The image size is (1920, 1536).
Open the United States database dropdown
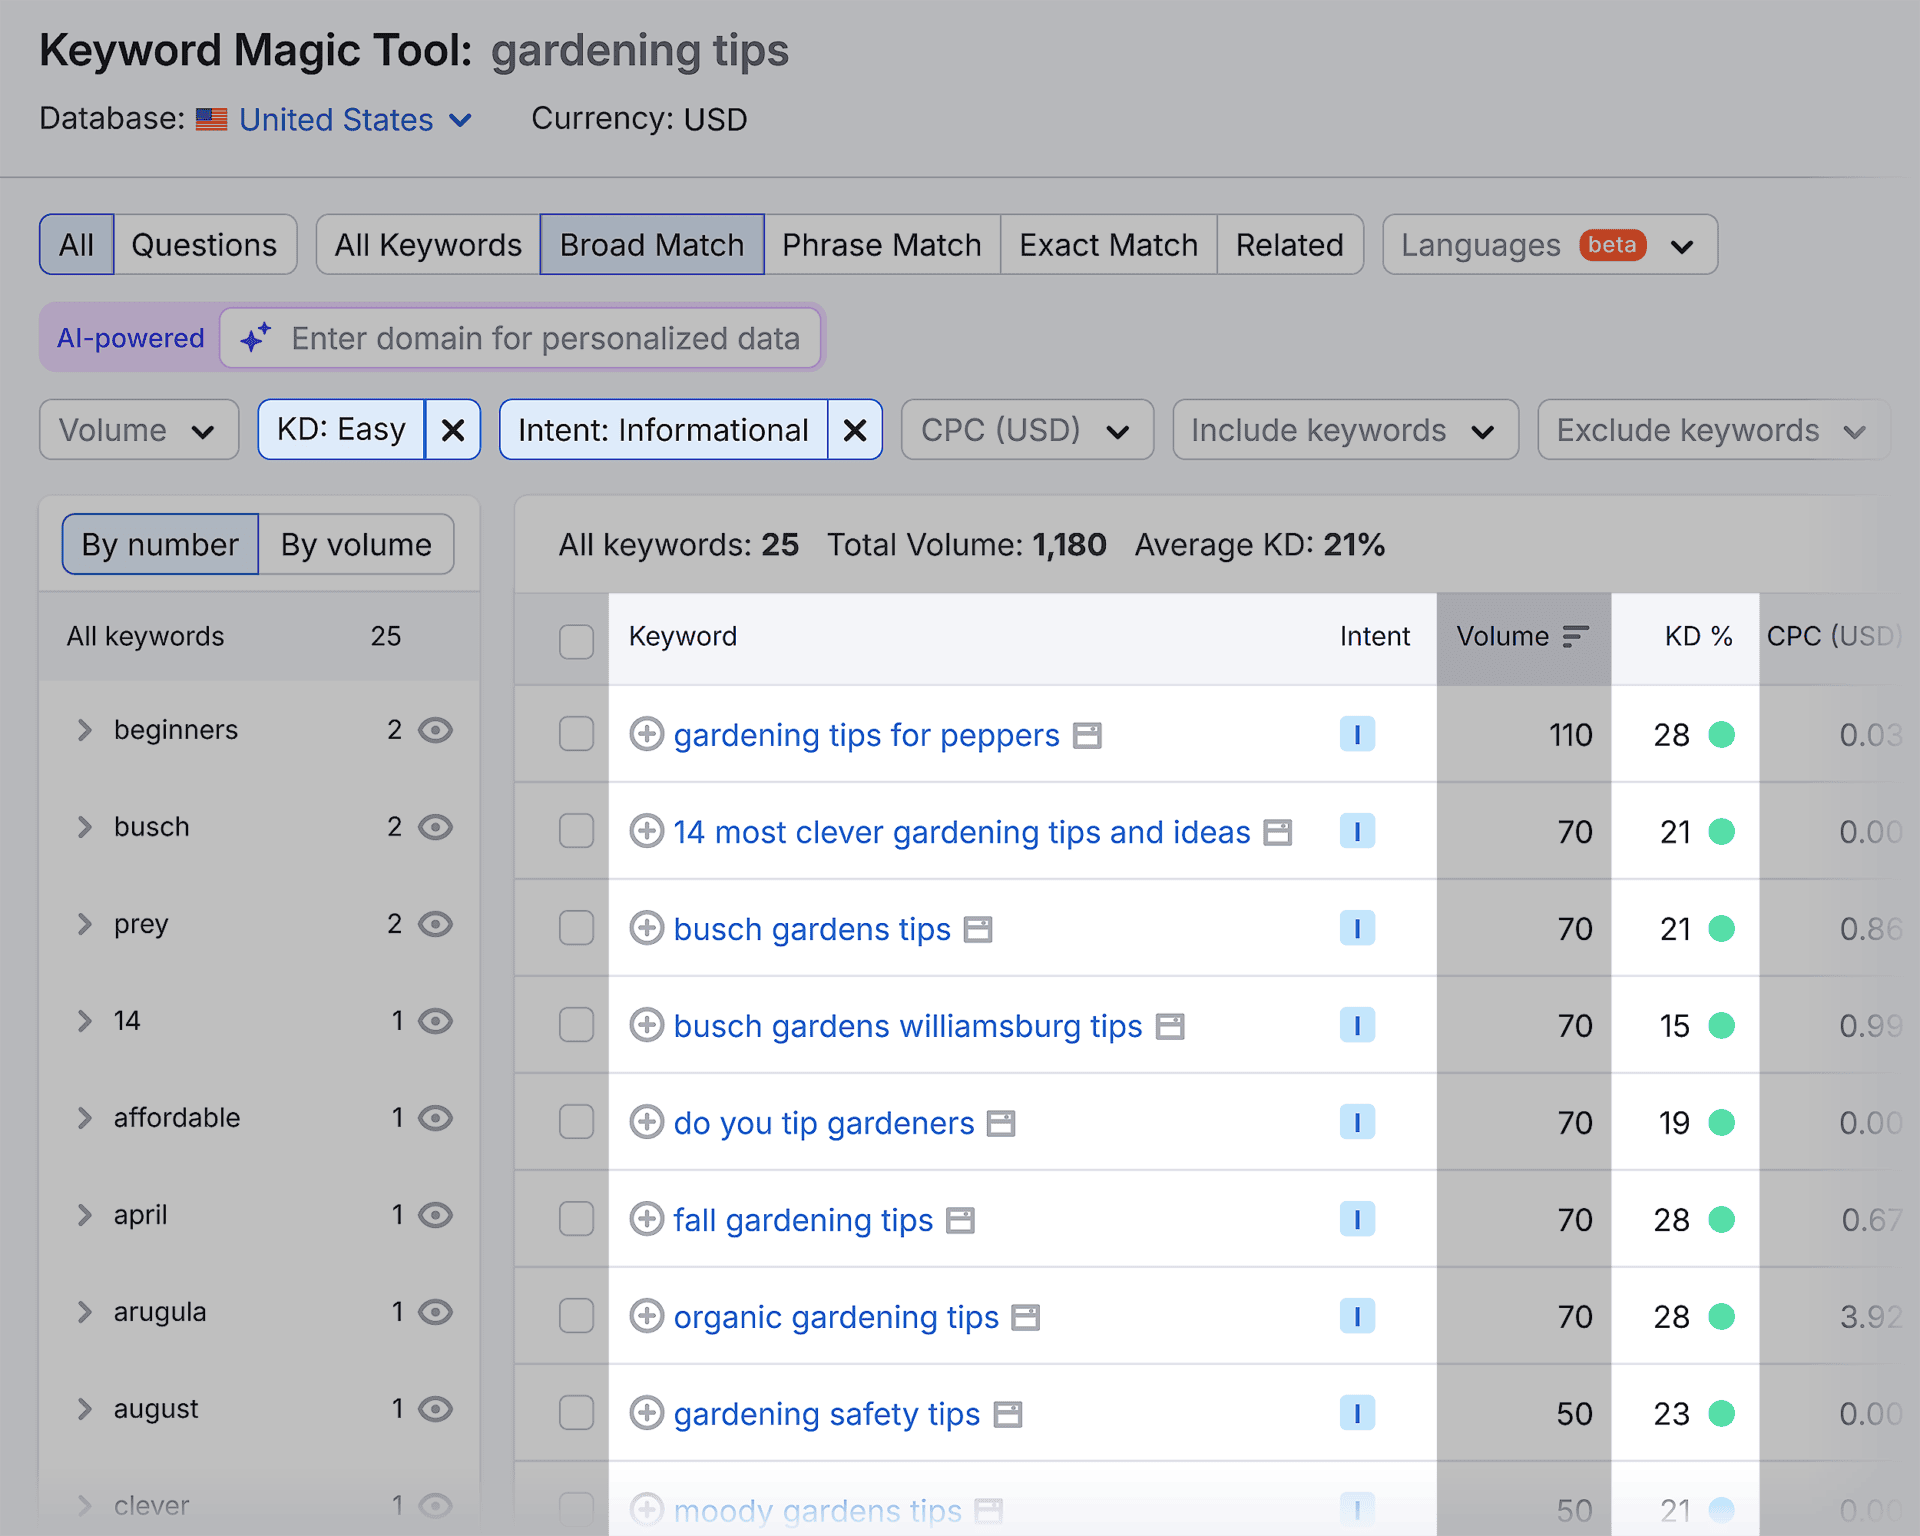pos(354,120)
